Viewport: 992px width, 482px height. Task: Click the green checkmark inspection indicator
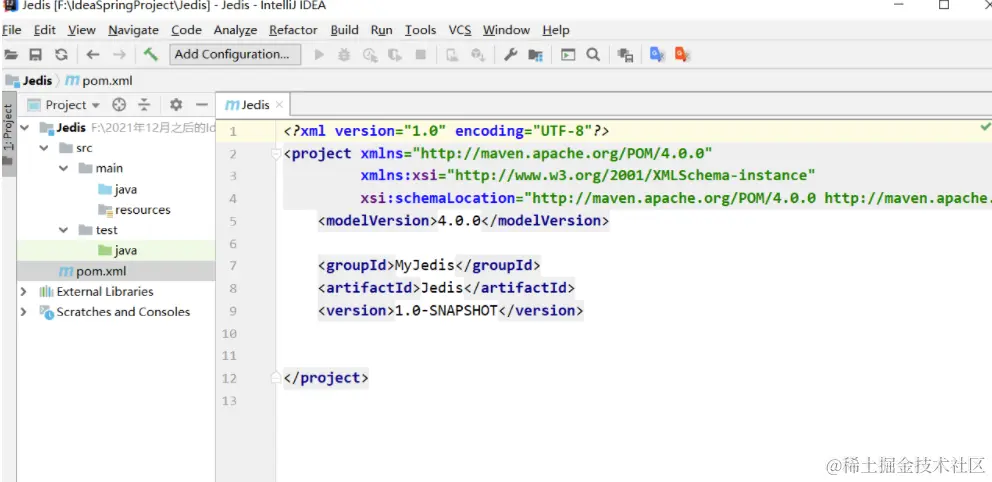(x=985, y=127)
